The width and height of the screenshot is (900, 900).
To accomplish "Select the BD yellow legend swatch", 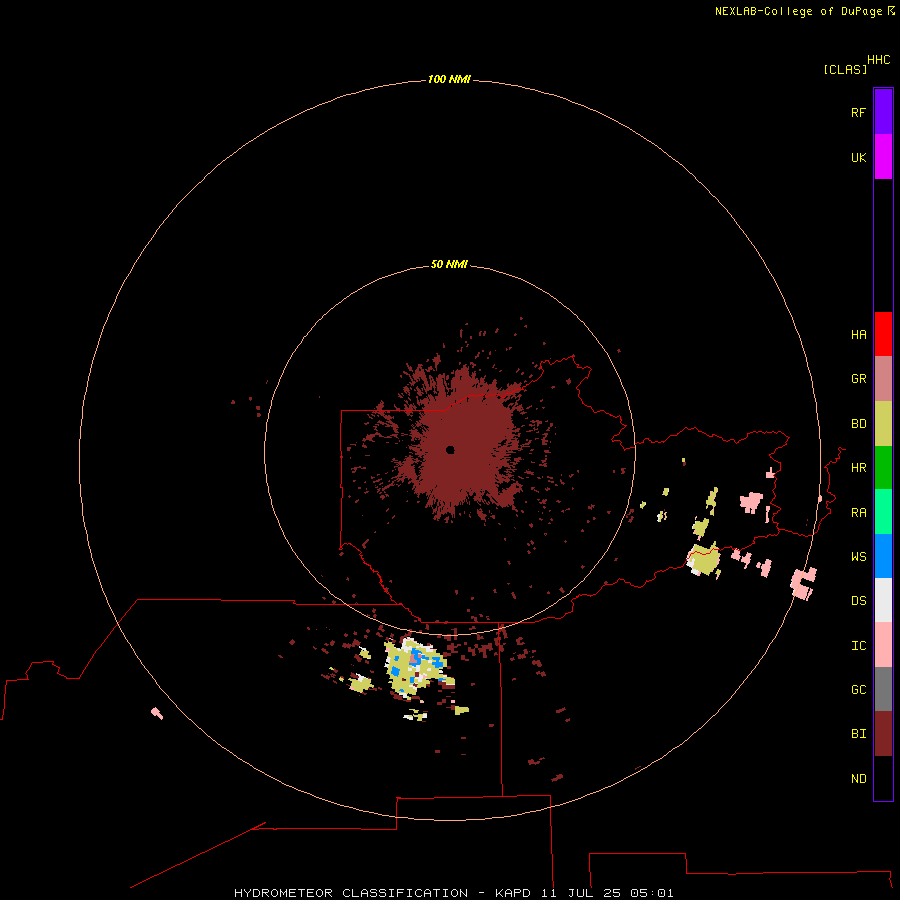I will pyautogui.click(x=883, y=424).
